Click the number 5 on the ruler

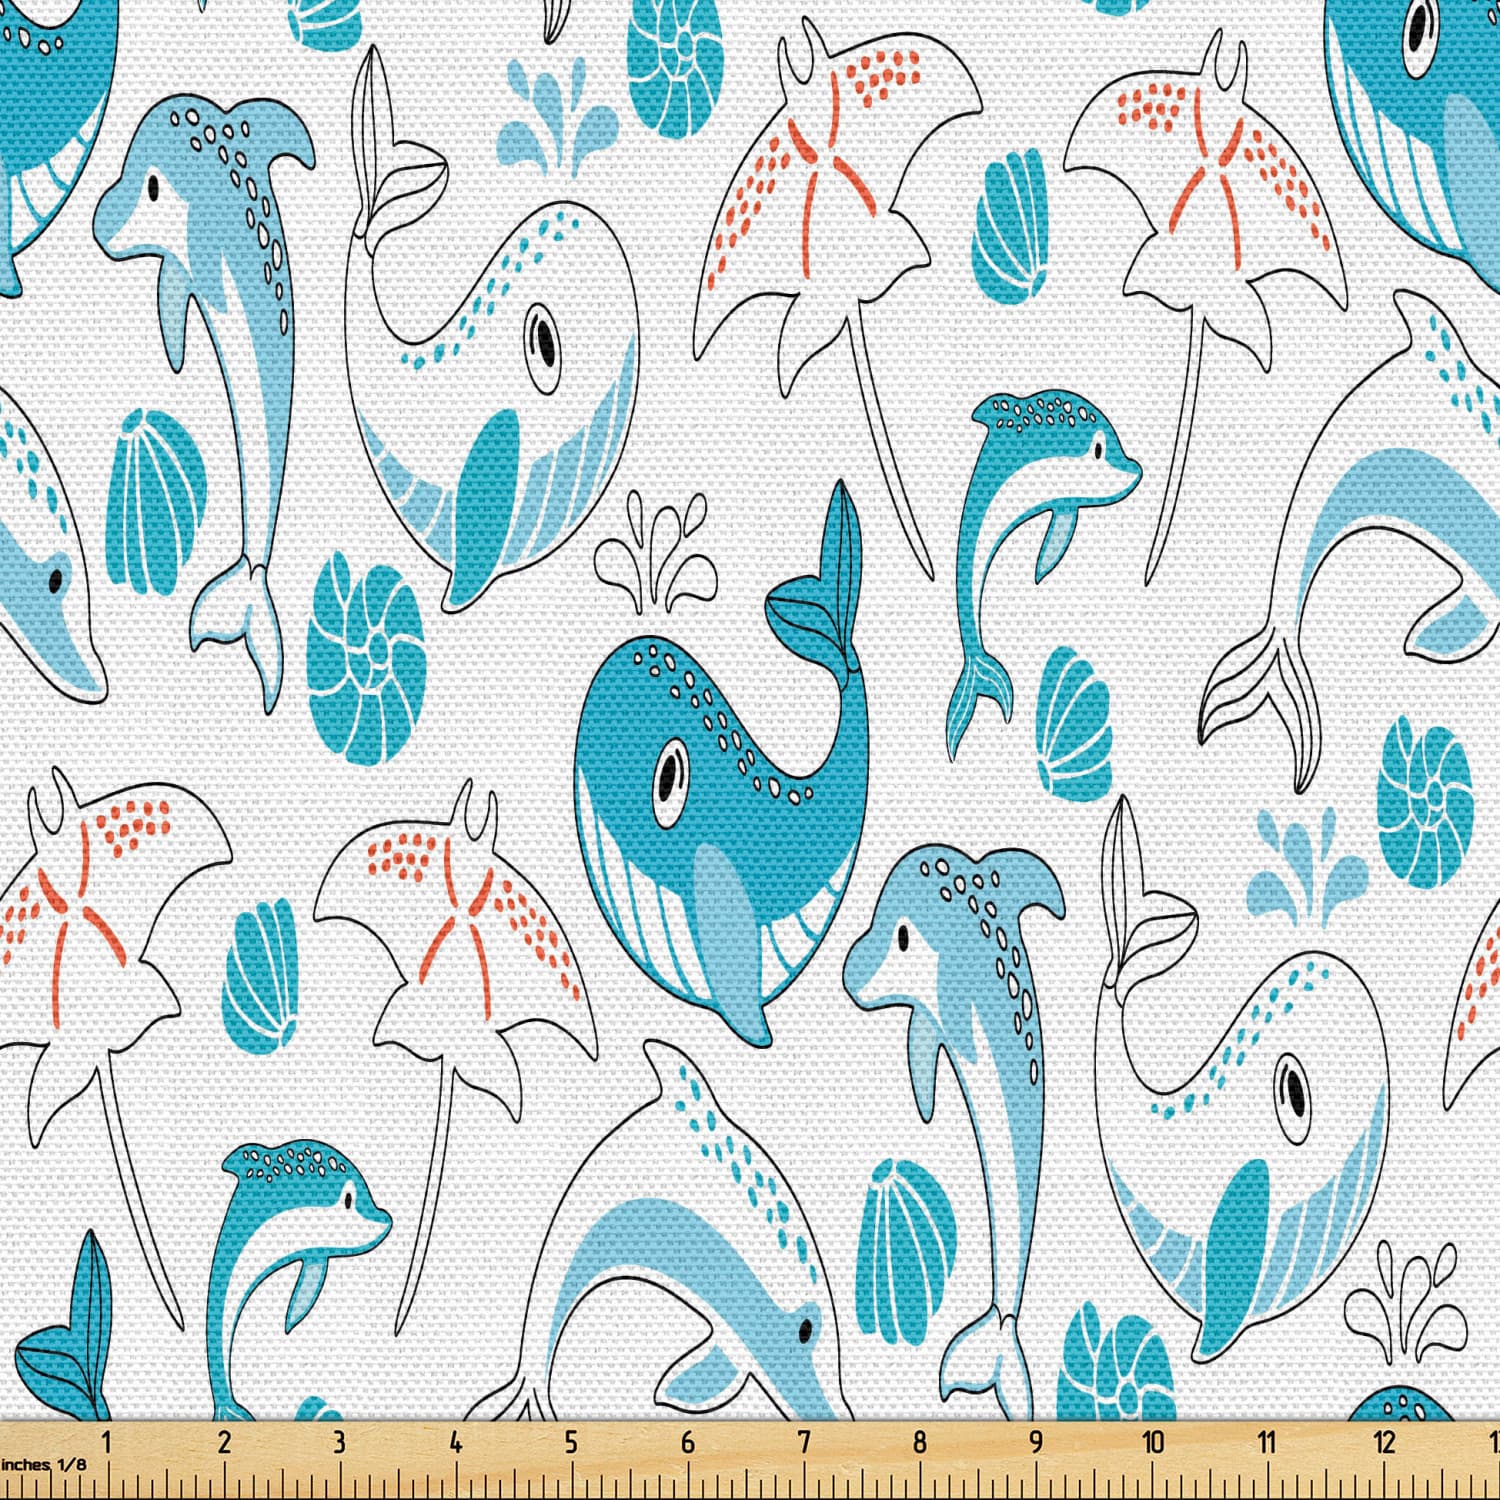[571, 1442]
